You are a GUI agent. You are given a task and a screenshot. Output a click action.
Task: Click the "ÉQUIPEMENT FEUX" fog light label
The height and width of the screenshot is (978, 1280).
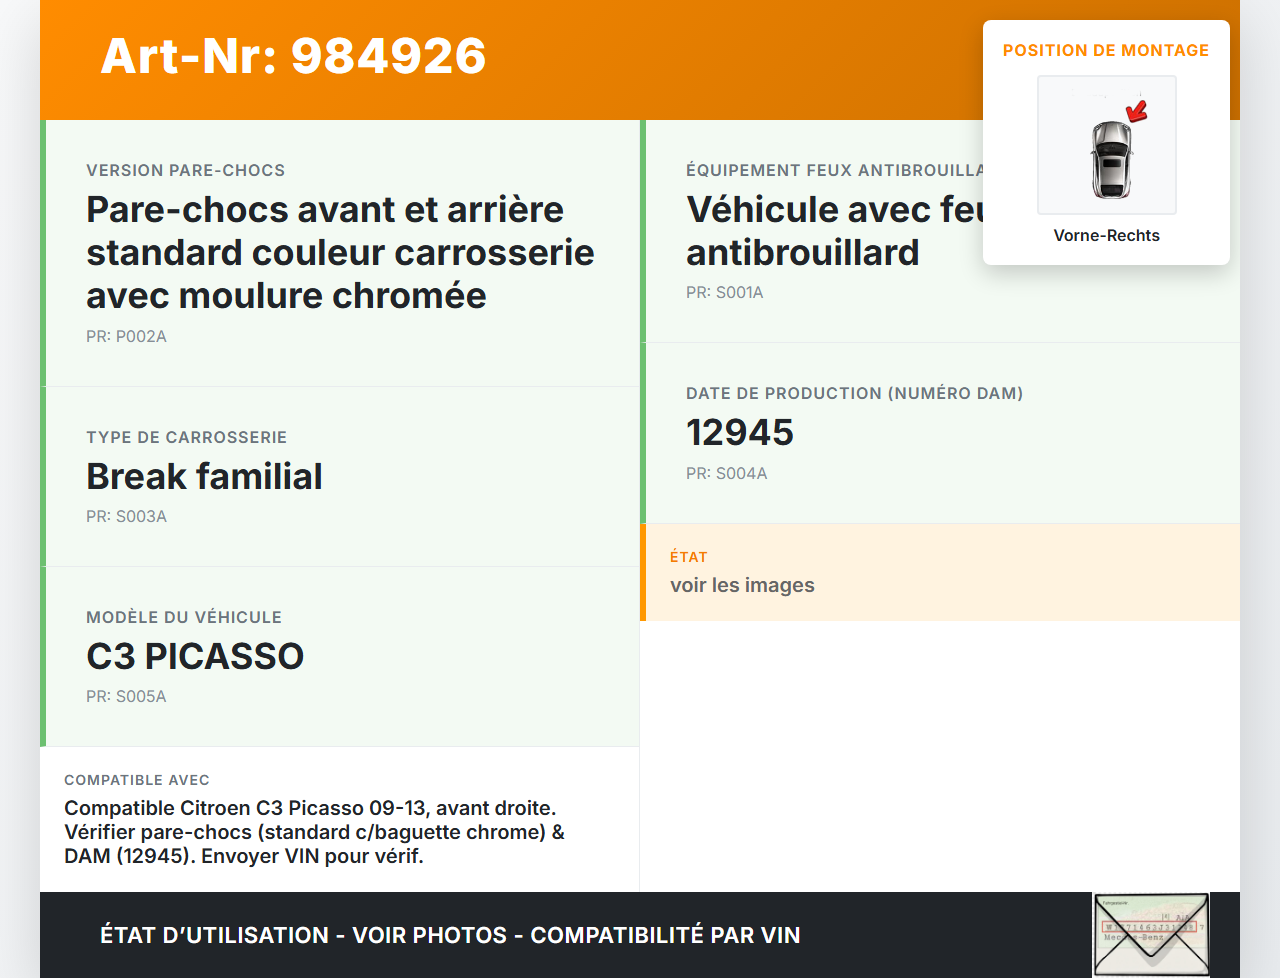pyautogui.click(x=834, y=170)
